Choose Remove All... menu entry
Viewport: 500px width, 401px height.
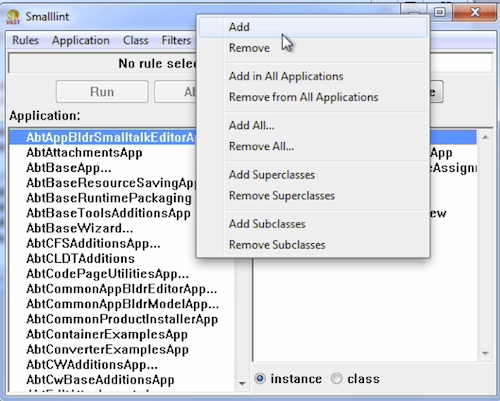[261, 146]
